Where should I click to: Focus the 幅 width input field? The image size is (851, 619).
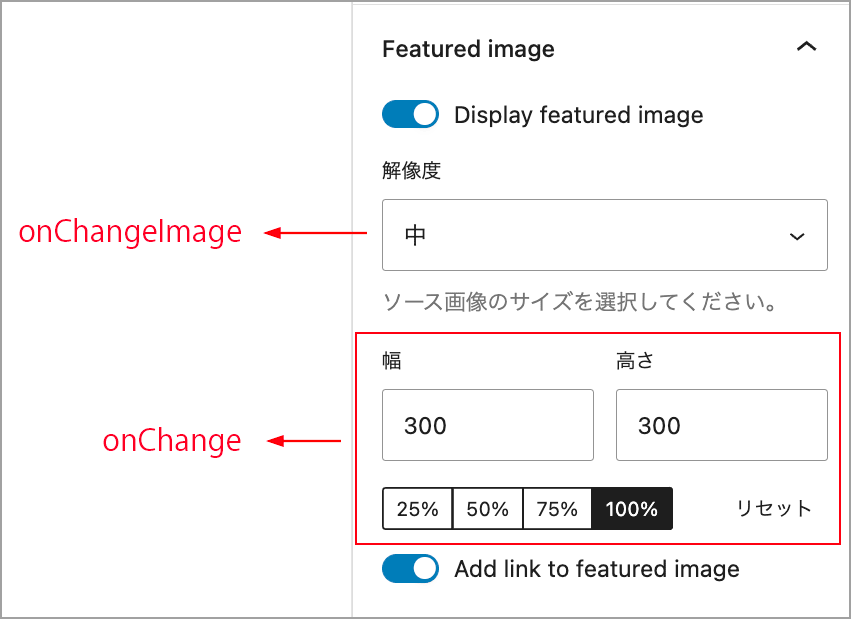coord(488,425)
